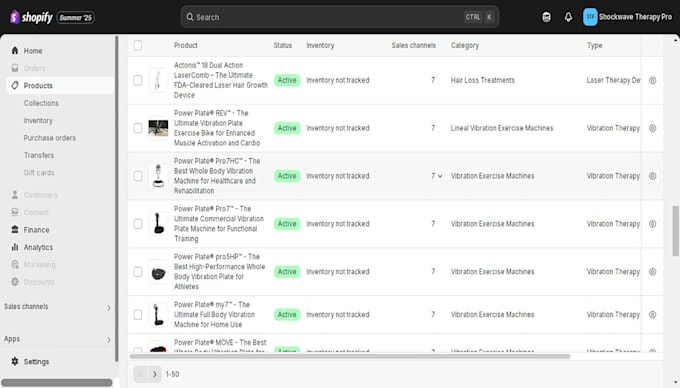The width and height of the screenshot is (680, 388).
Task: Go to next page arrow
Action: pos(154,374)
